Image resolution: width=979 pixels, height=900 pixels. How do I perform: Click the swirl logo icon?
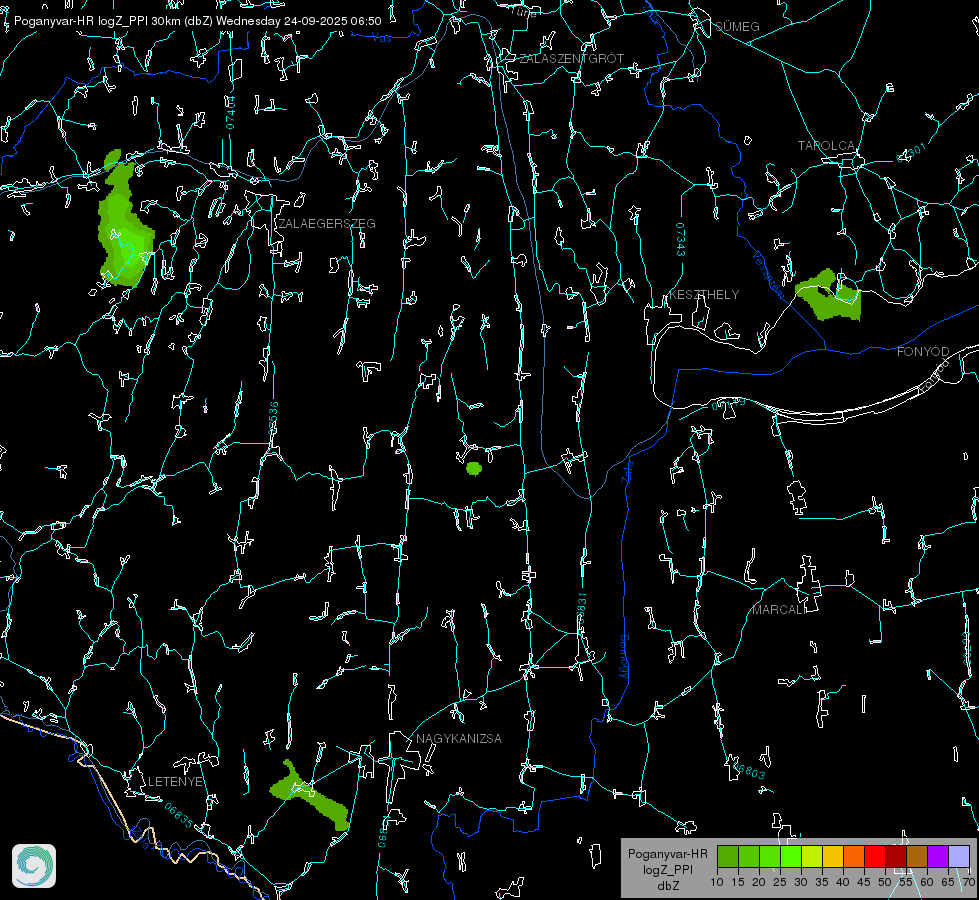pos(34,866)
